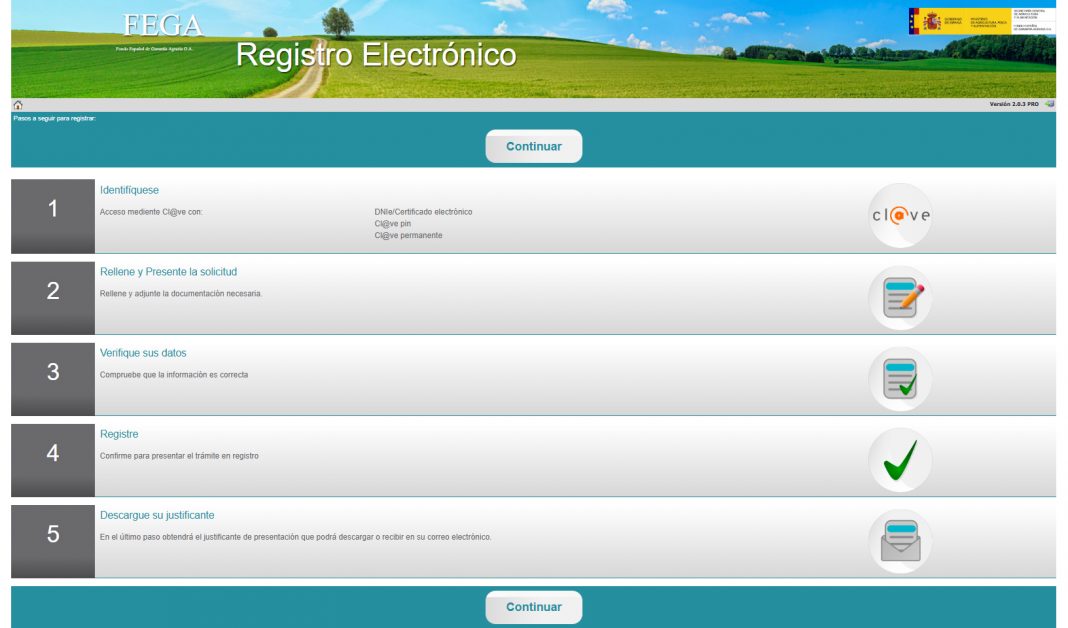Click the number 3 step box
This screenshot has height=628, width=1068.
point(53,379)
